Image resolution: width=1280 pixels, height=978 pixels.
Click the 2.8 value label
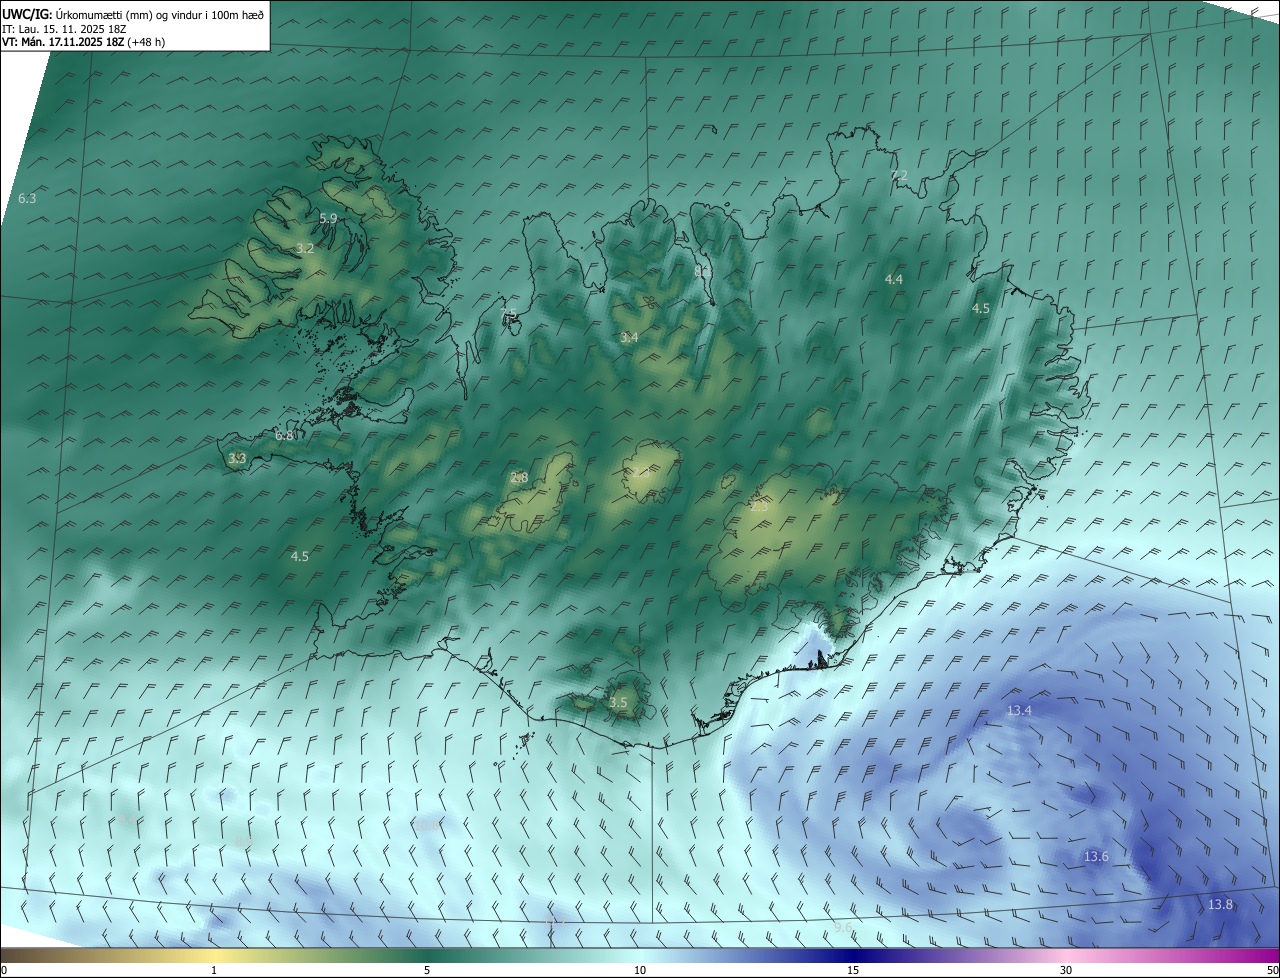(519, 477)
